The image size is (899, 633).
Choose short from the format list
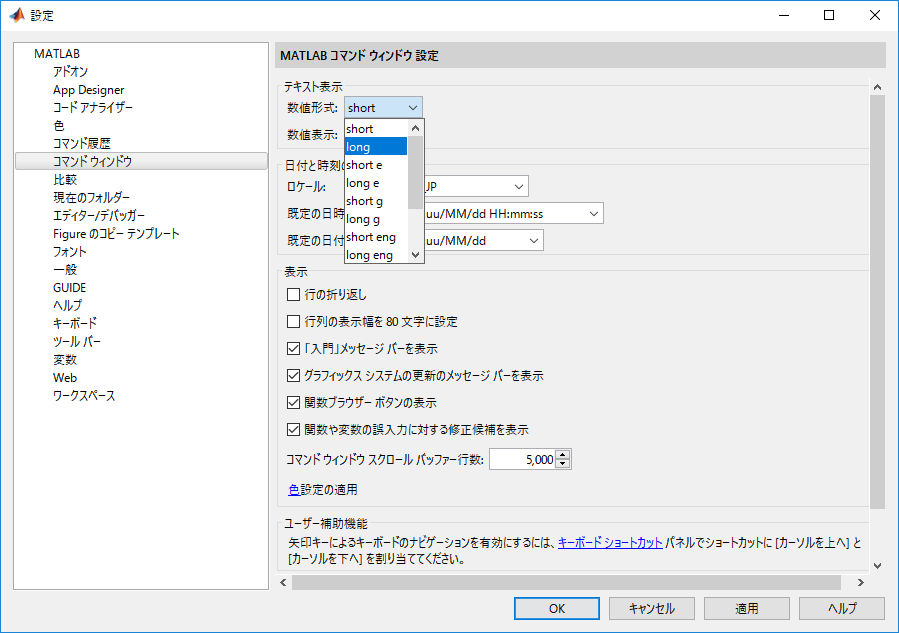(376, 129)
